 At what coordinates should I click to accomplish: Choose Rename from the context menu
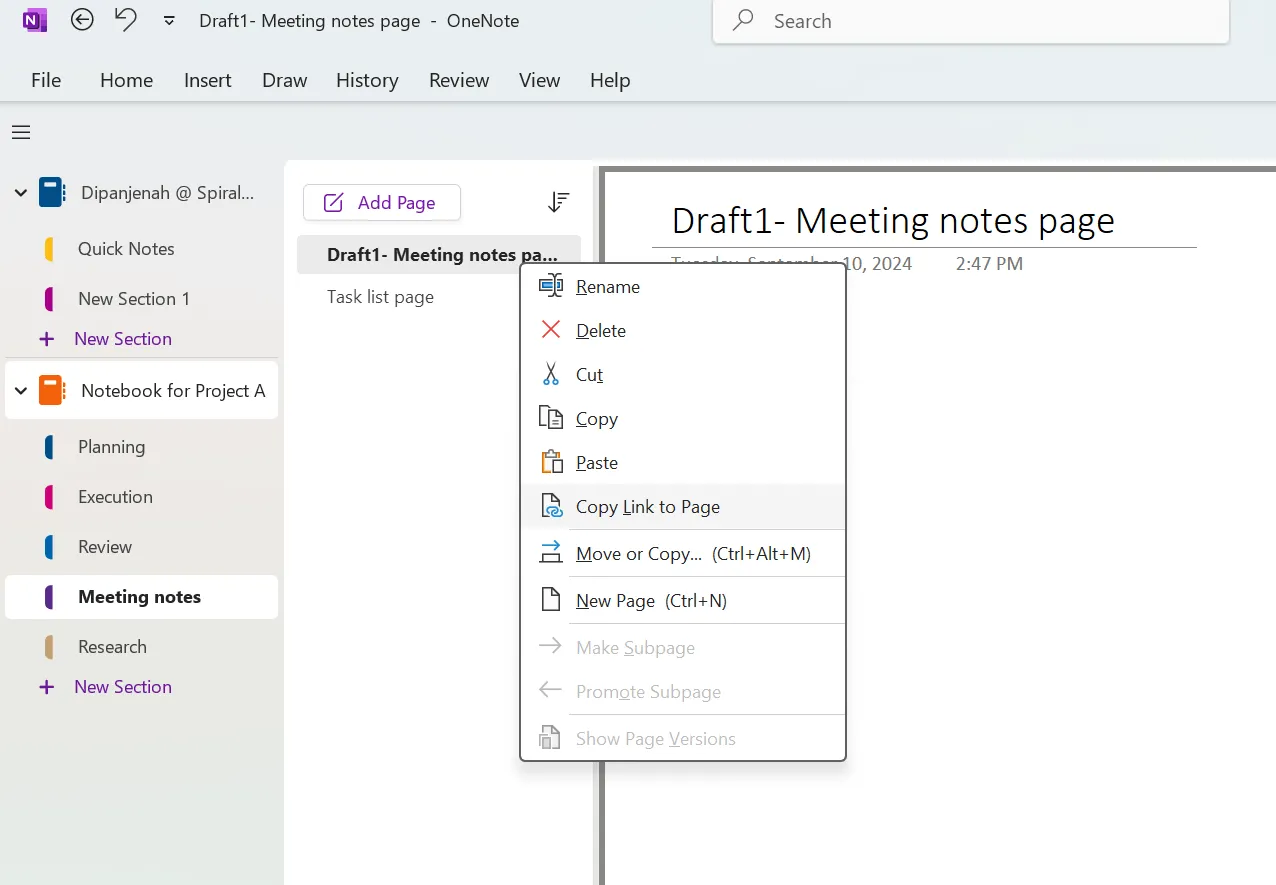(683, 287)
